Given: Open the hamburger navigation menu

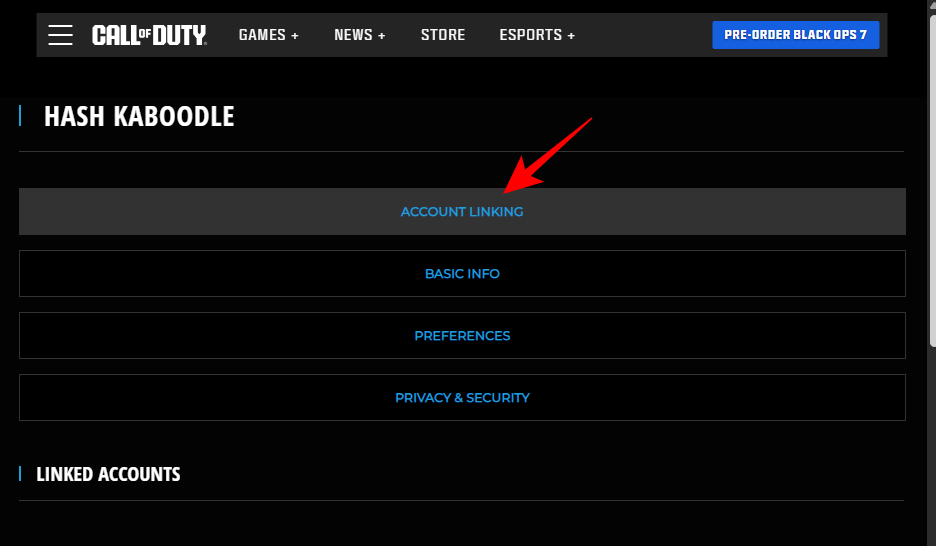Looking at the screenshot, I should pos(60,35).
